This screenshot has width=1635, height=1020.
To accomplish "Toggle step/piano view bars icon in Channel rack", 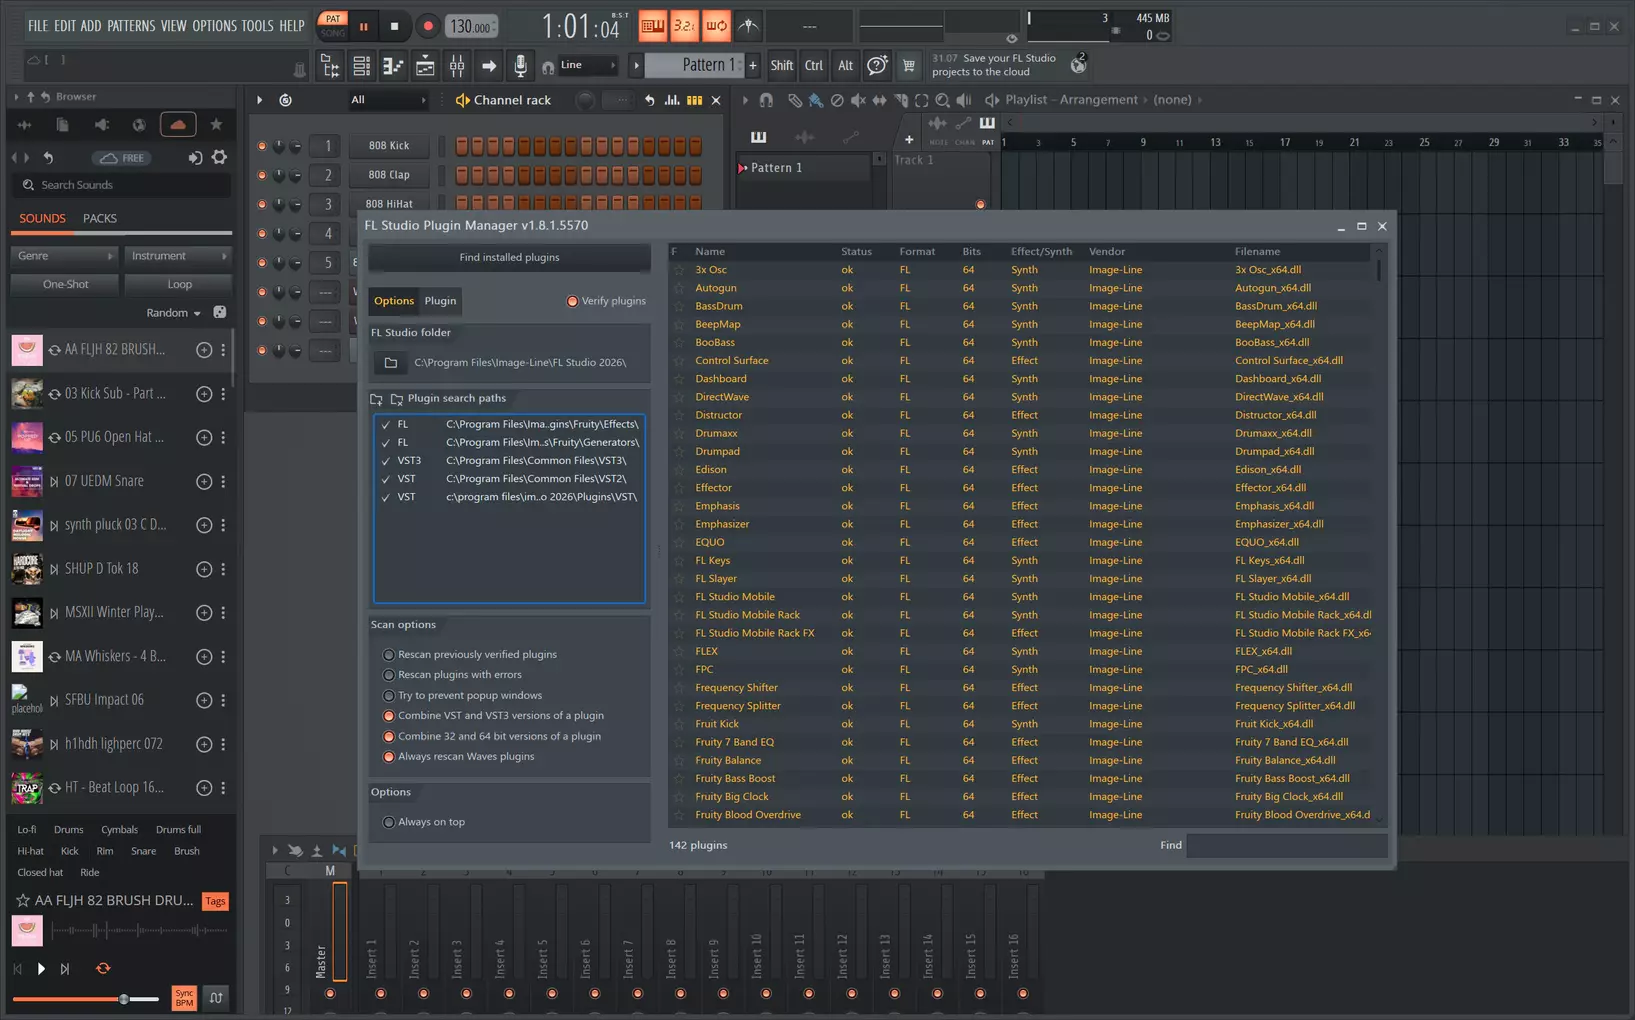I will tap(694, 100).
